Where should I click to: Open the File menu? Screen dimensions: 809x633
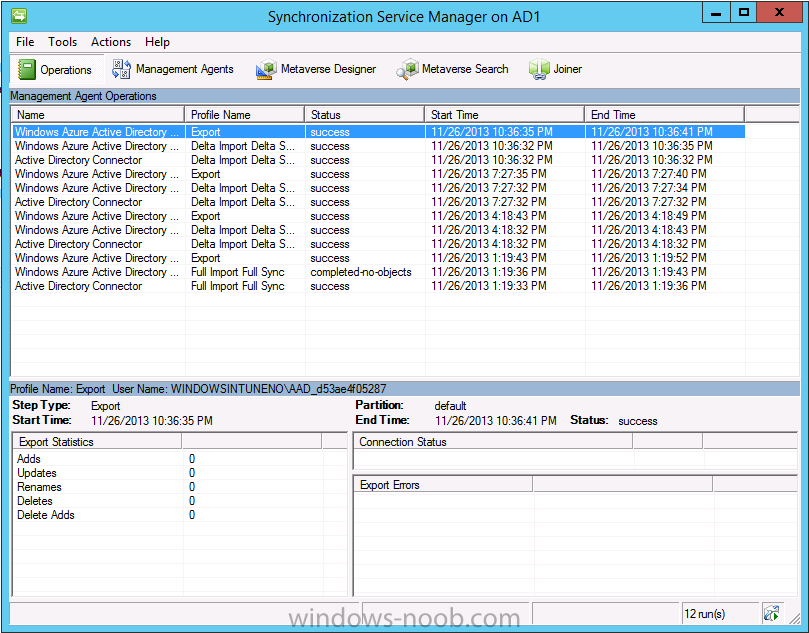[25, 42]
